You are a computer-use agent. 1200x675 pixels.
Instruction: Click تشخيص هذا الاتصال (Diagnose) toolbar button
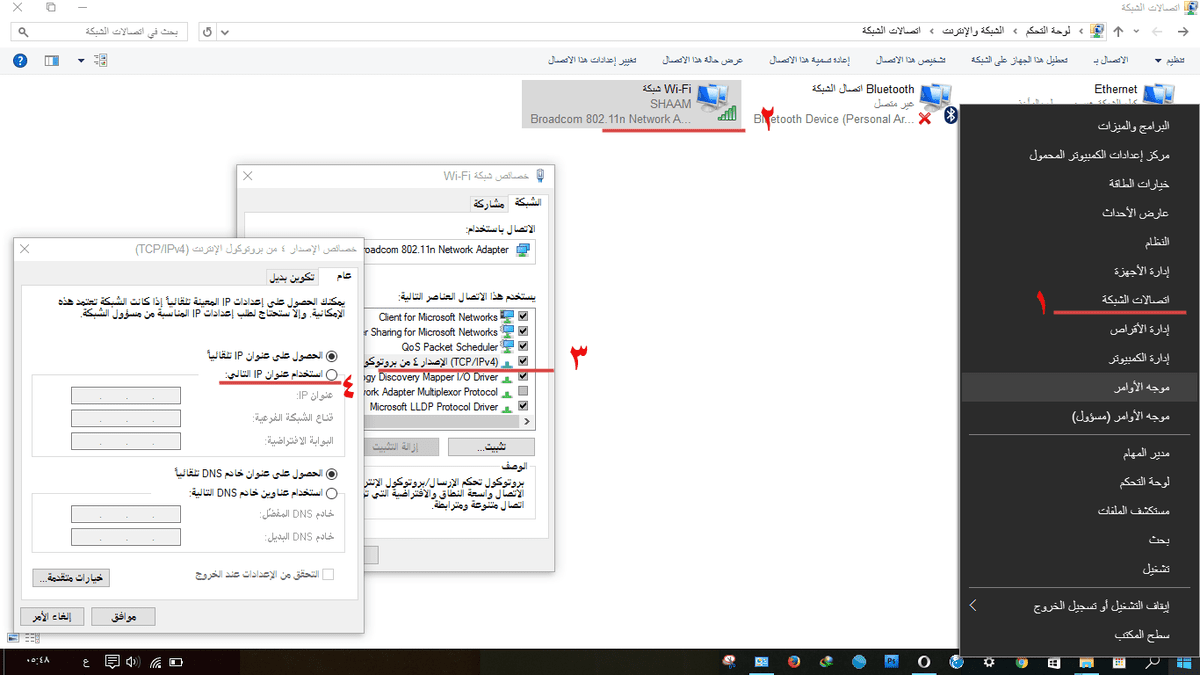click(x=911, y=60)
